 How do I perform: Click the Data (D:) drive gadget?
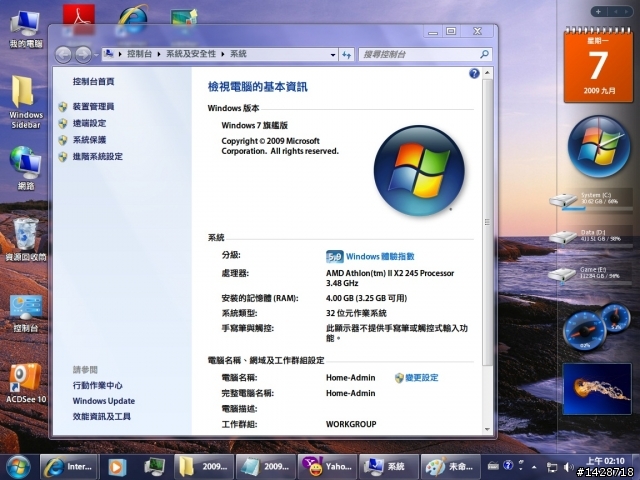click(589, 236)
